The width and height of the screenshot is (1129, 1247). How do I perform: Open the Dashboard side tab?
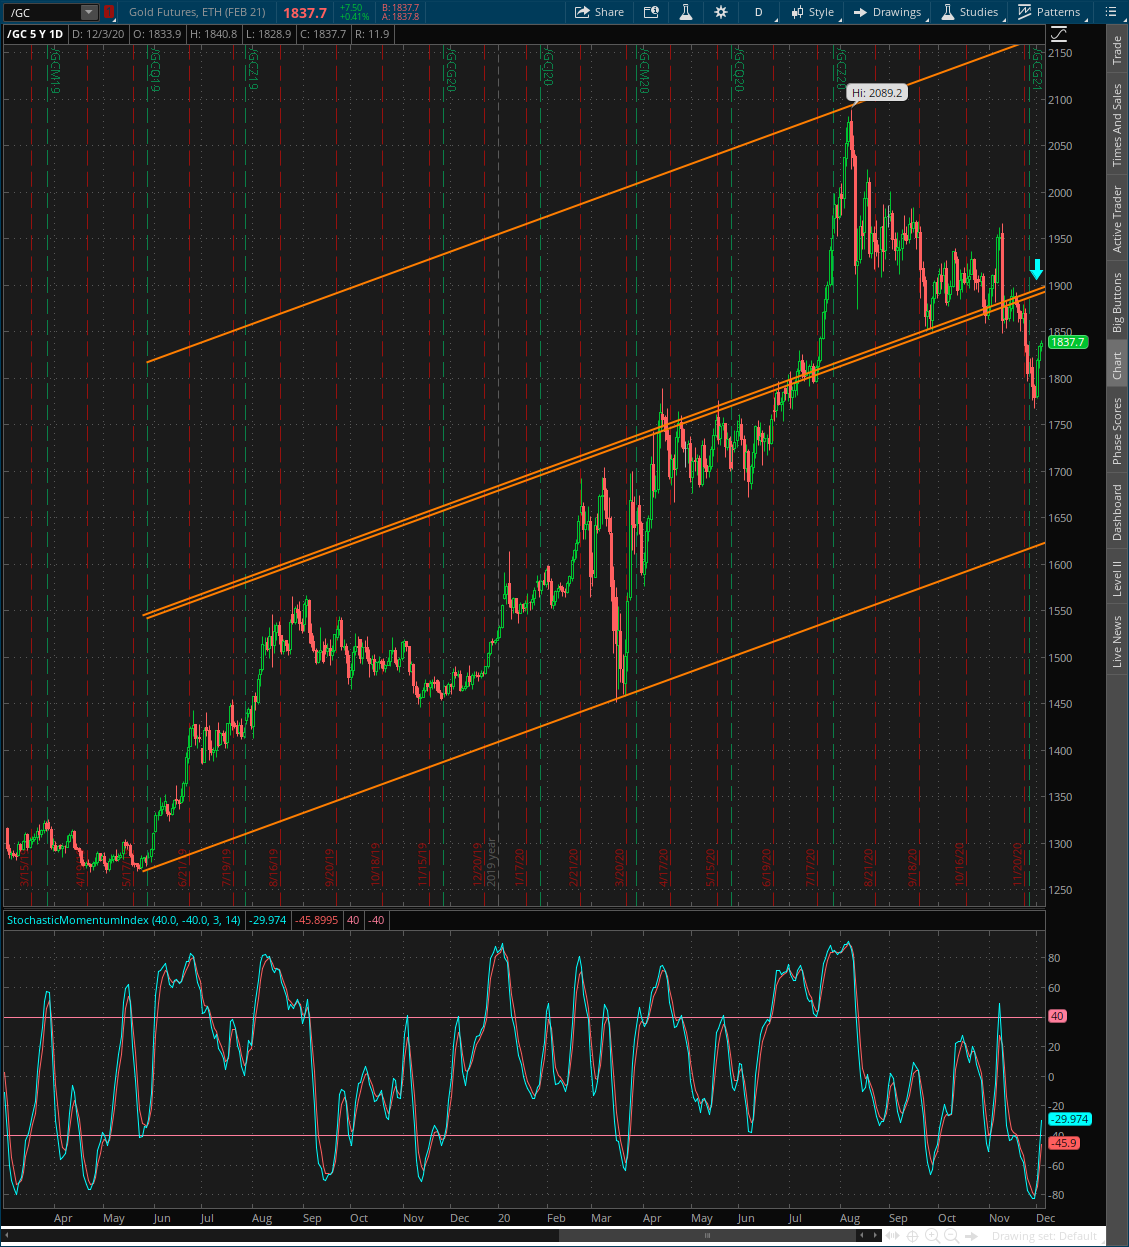(x=1118, y=512)
